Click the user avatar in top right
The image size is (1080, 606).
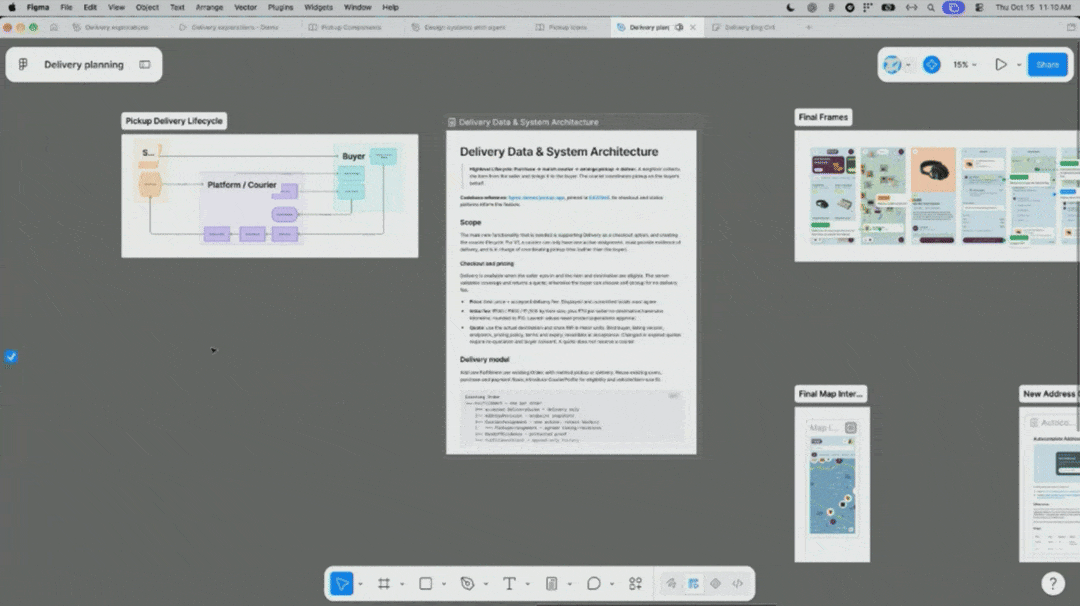click(892, 65)
